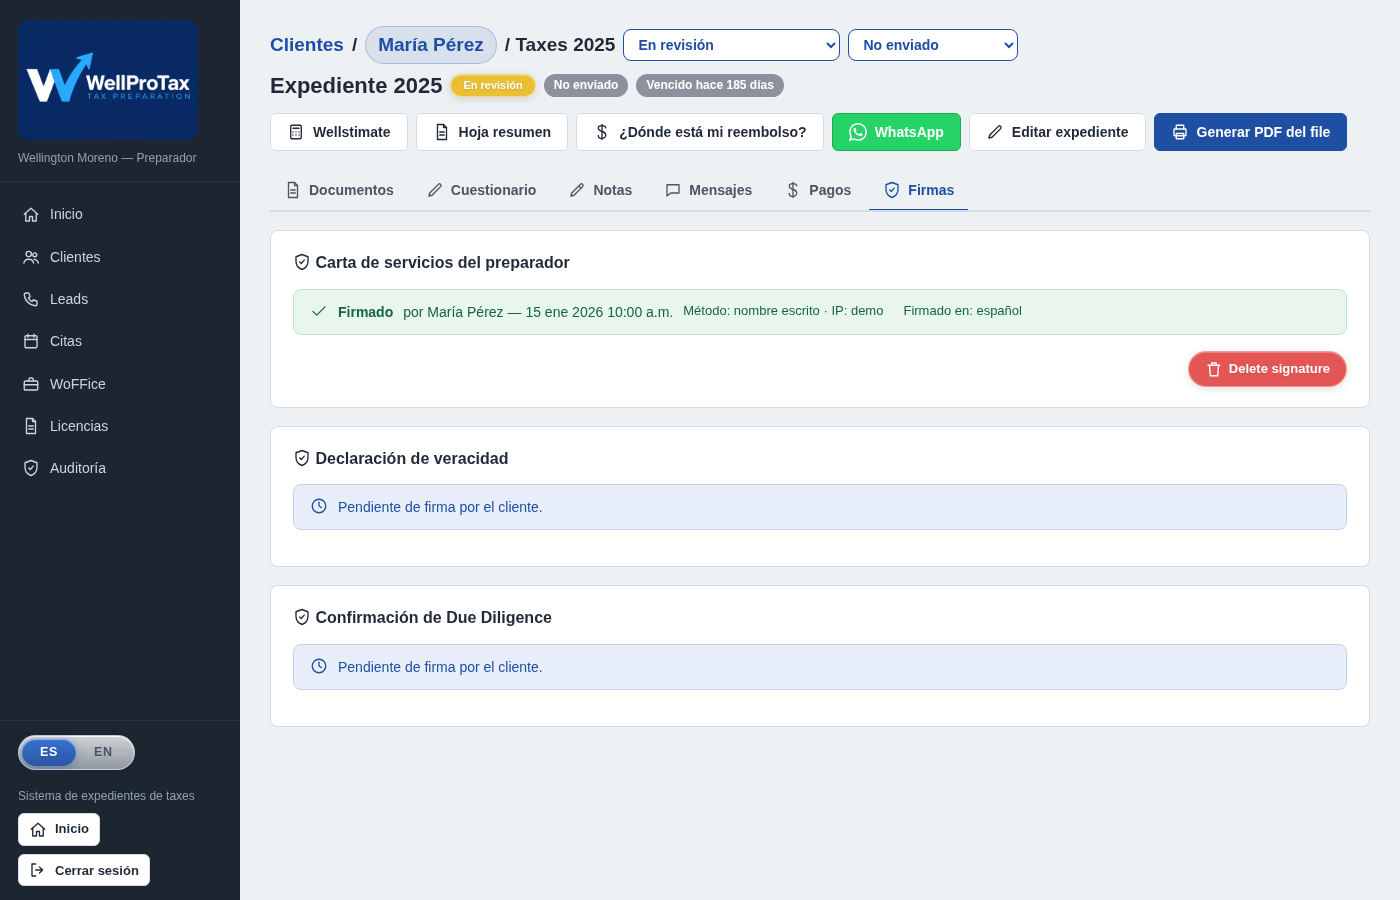Click the briefcase icon for WoFFice
The width and height of the screenshot is (1400, 900).
click(x=31, y=384)
